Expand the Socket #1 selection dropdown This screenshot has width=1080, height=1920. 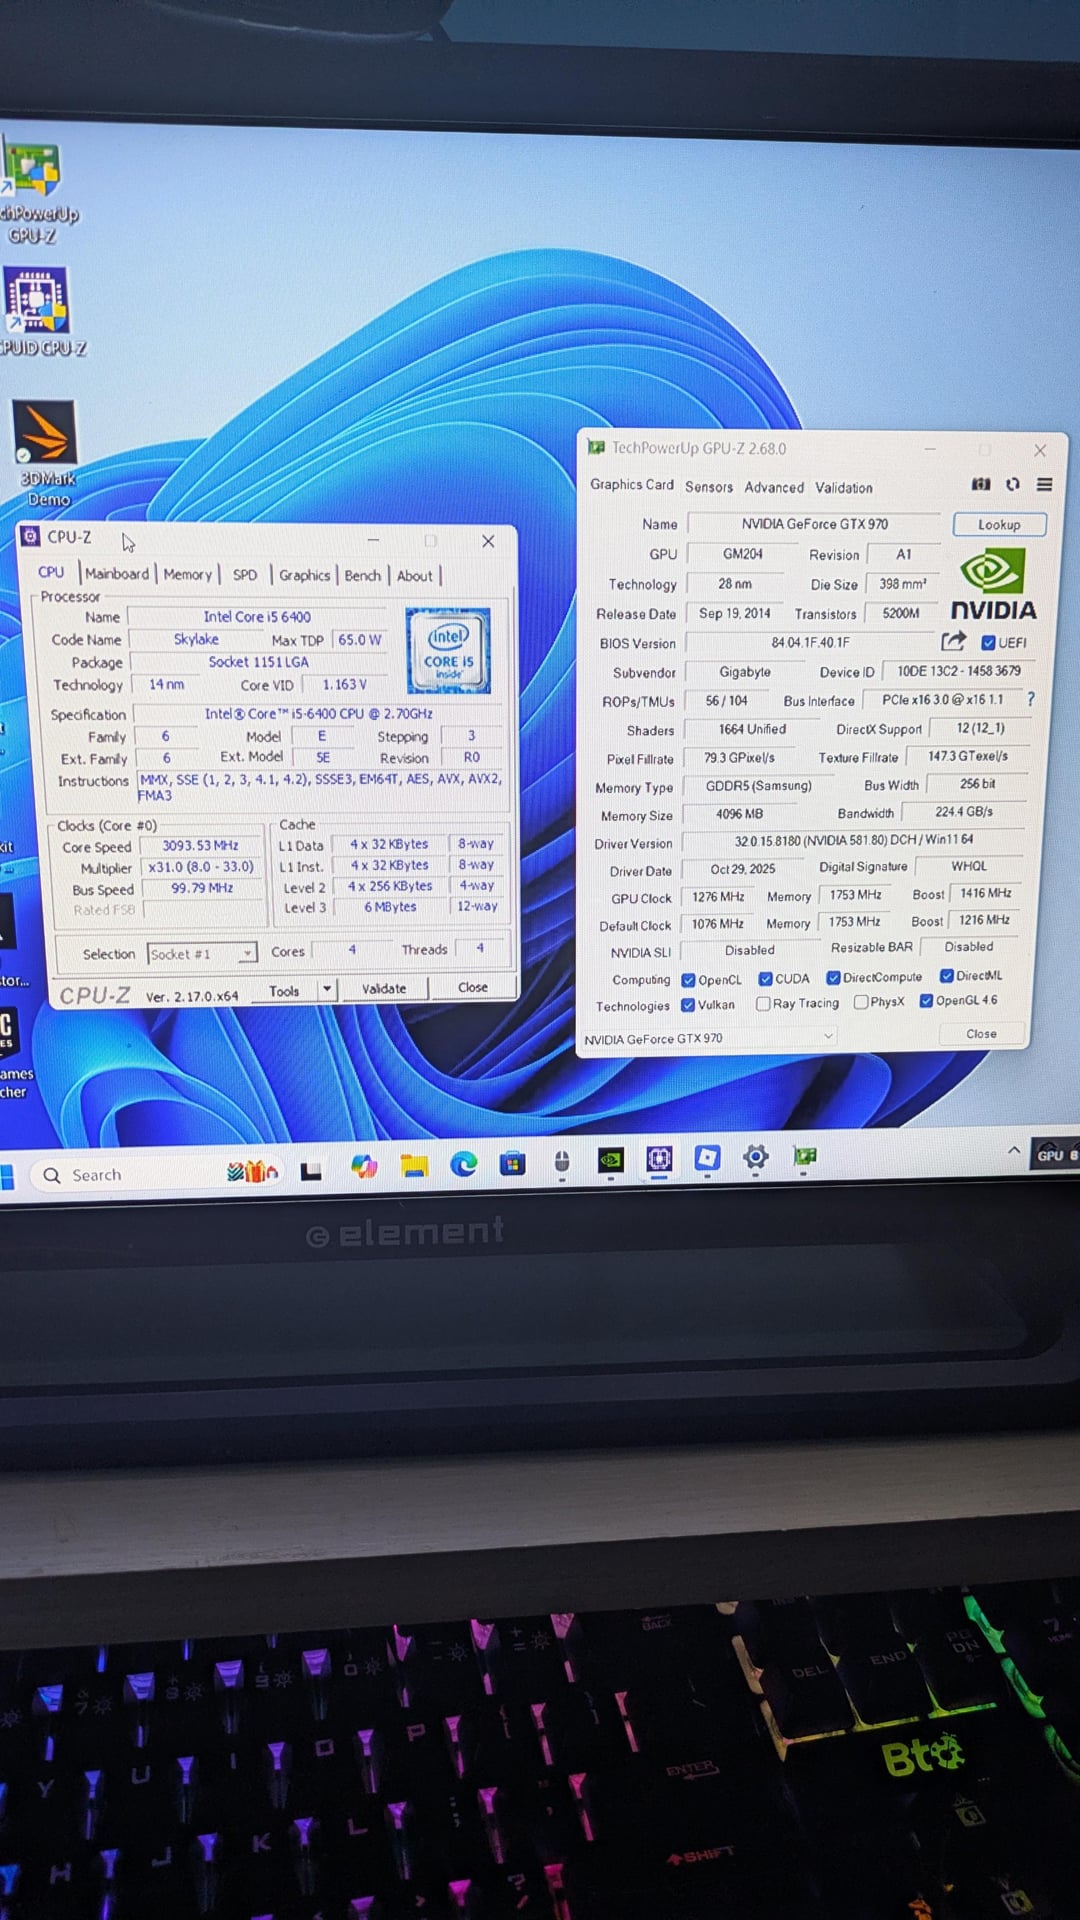[x=246, y=954]
